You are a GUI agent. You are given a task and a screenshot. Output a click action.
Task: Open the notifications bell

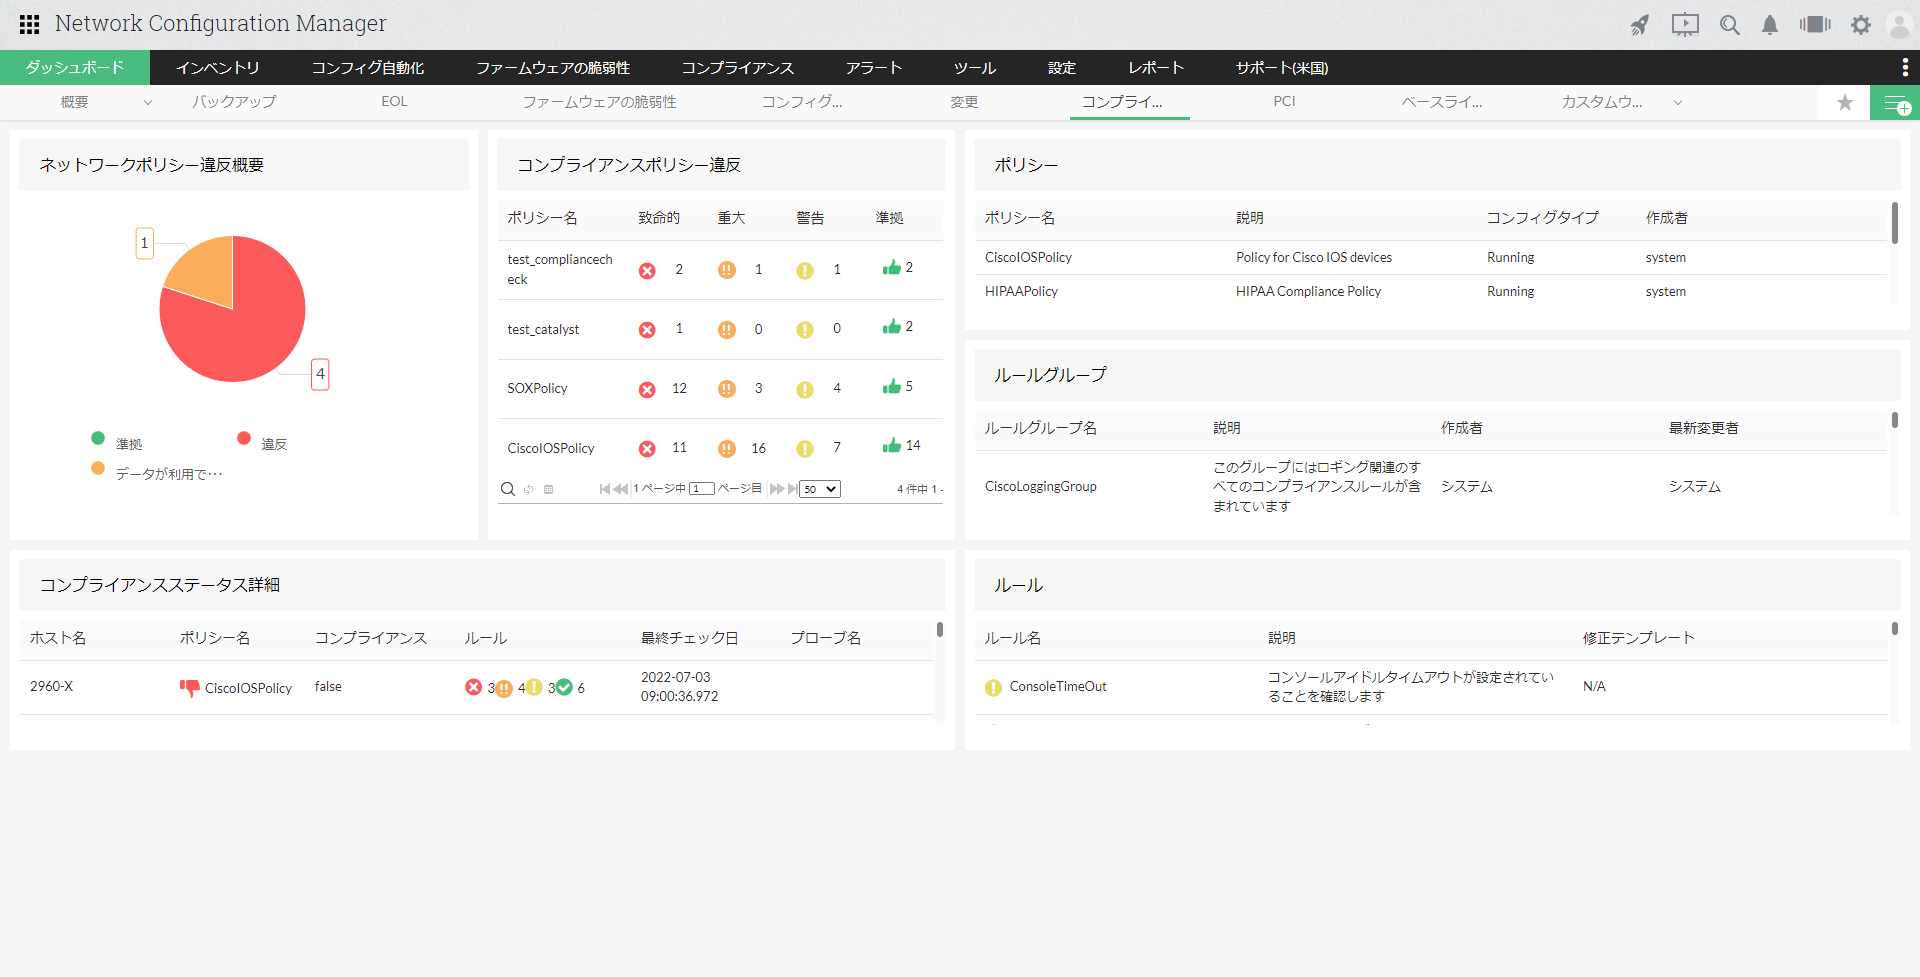tap(1770, 25)
